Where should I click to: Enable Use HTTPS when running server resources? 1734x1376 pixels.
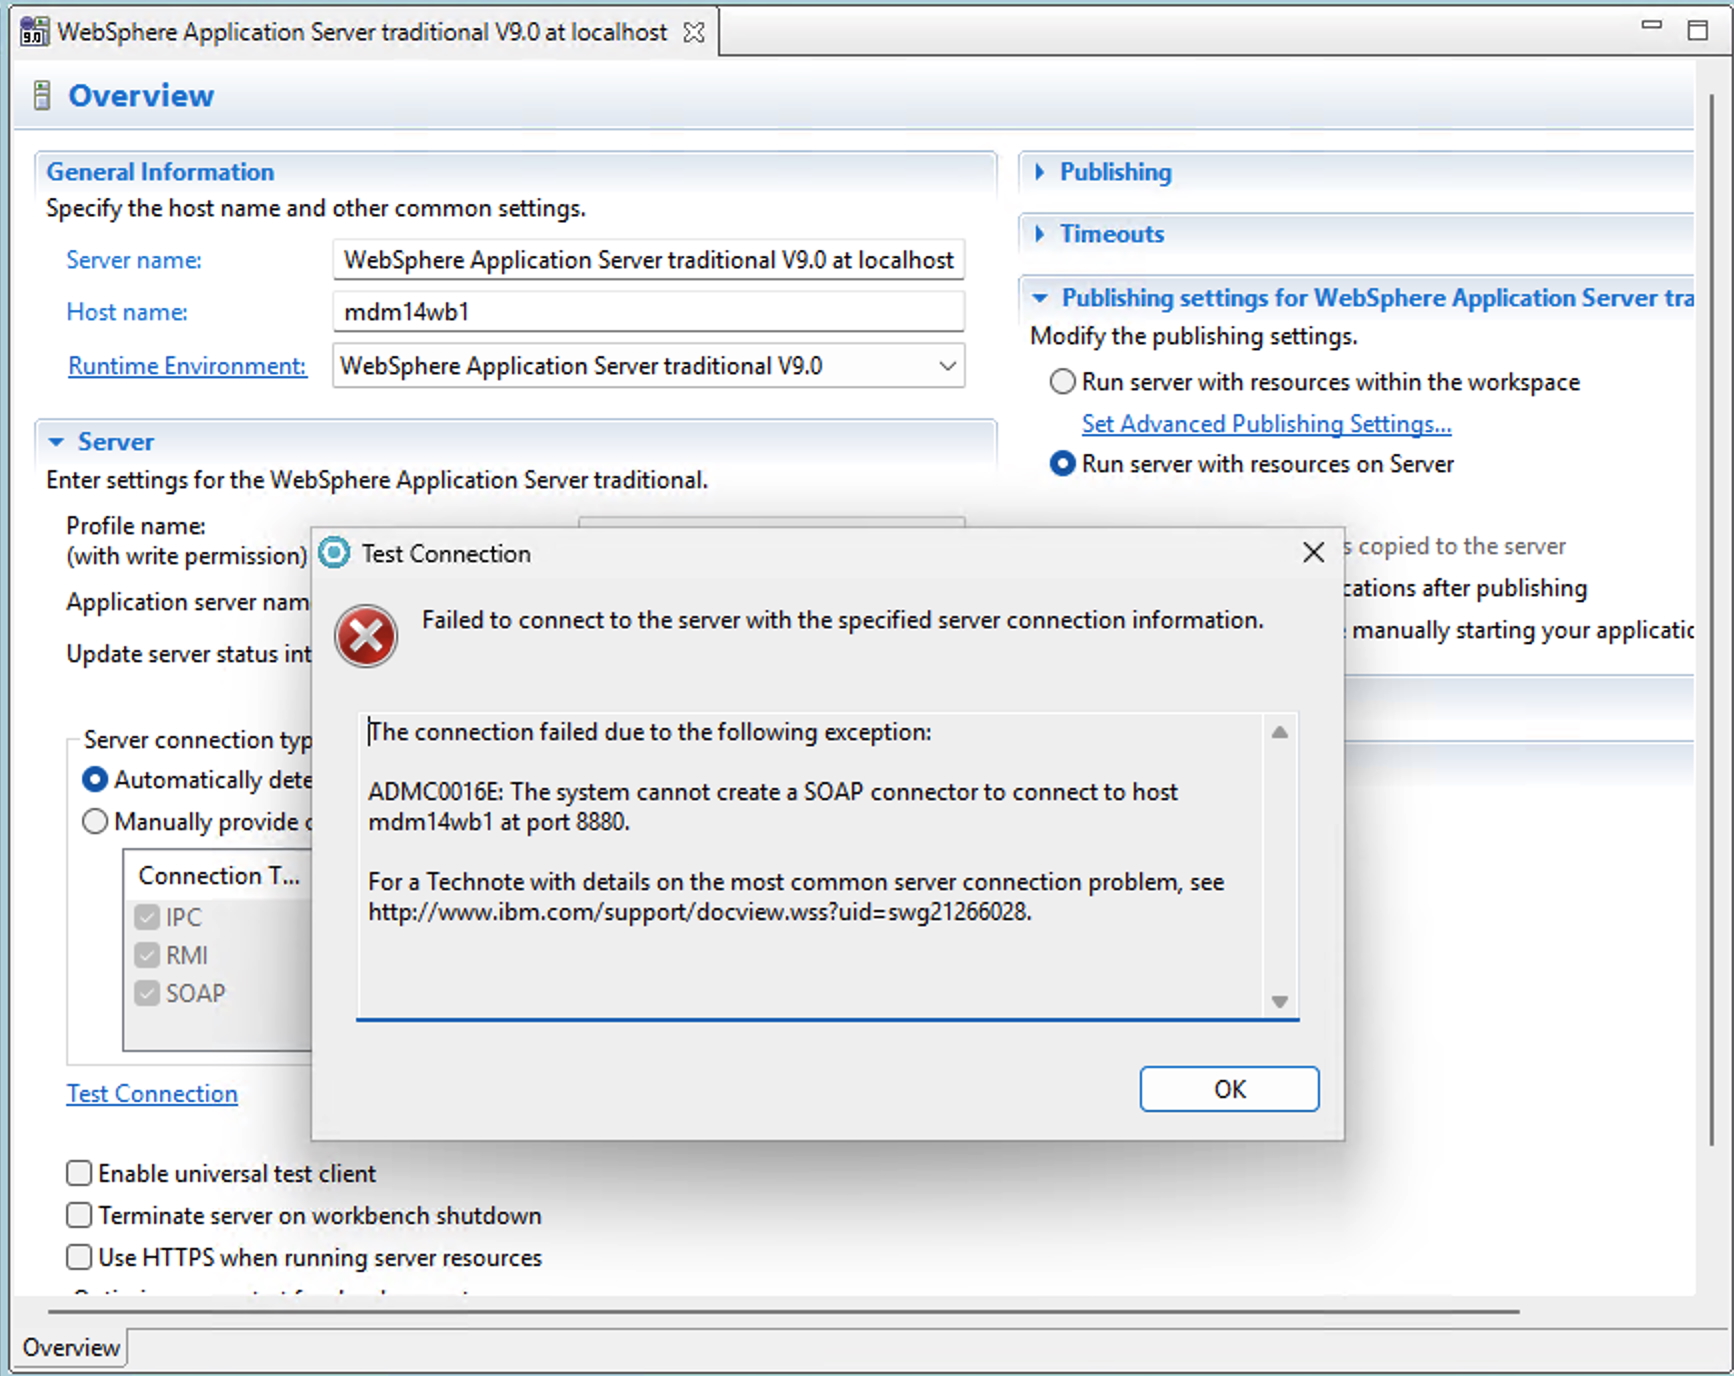(79, 1257)
